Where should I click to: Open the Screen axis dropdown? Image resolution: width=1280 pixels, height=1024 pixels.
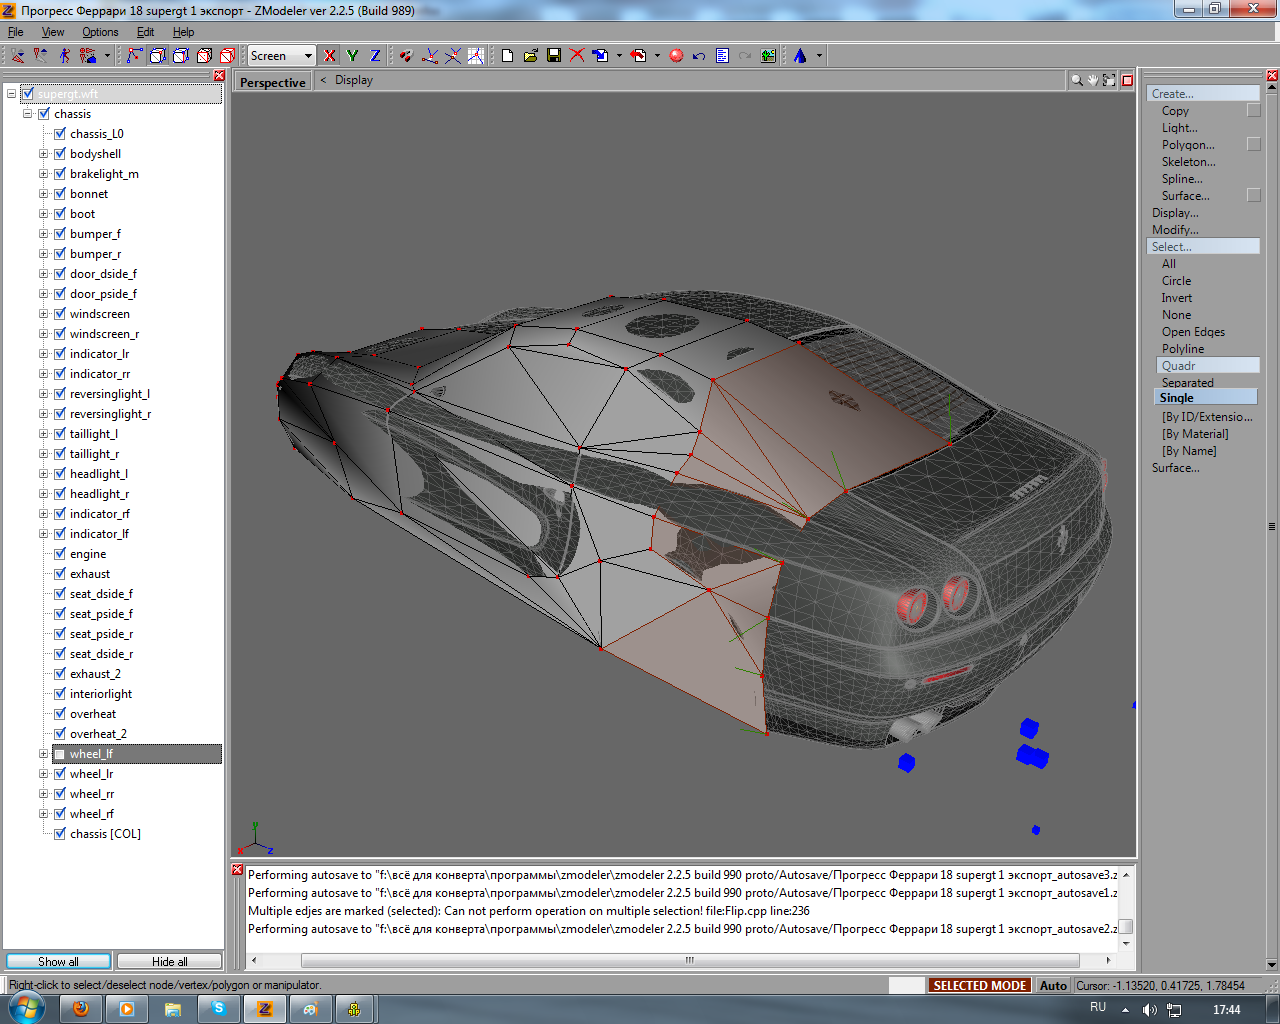click(x=308, y=56)
